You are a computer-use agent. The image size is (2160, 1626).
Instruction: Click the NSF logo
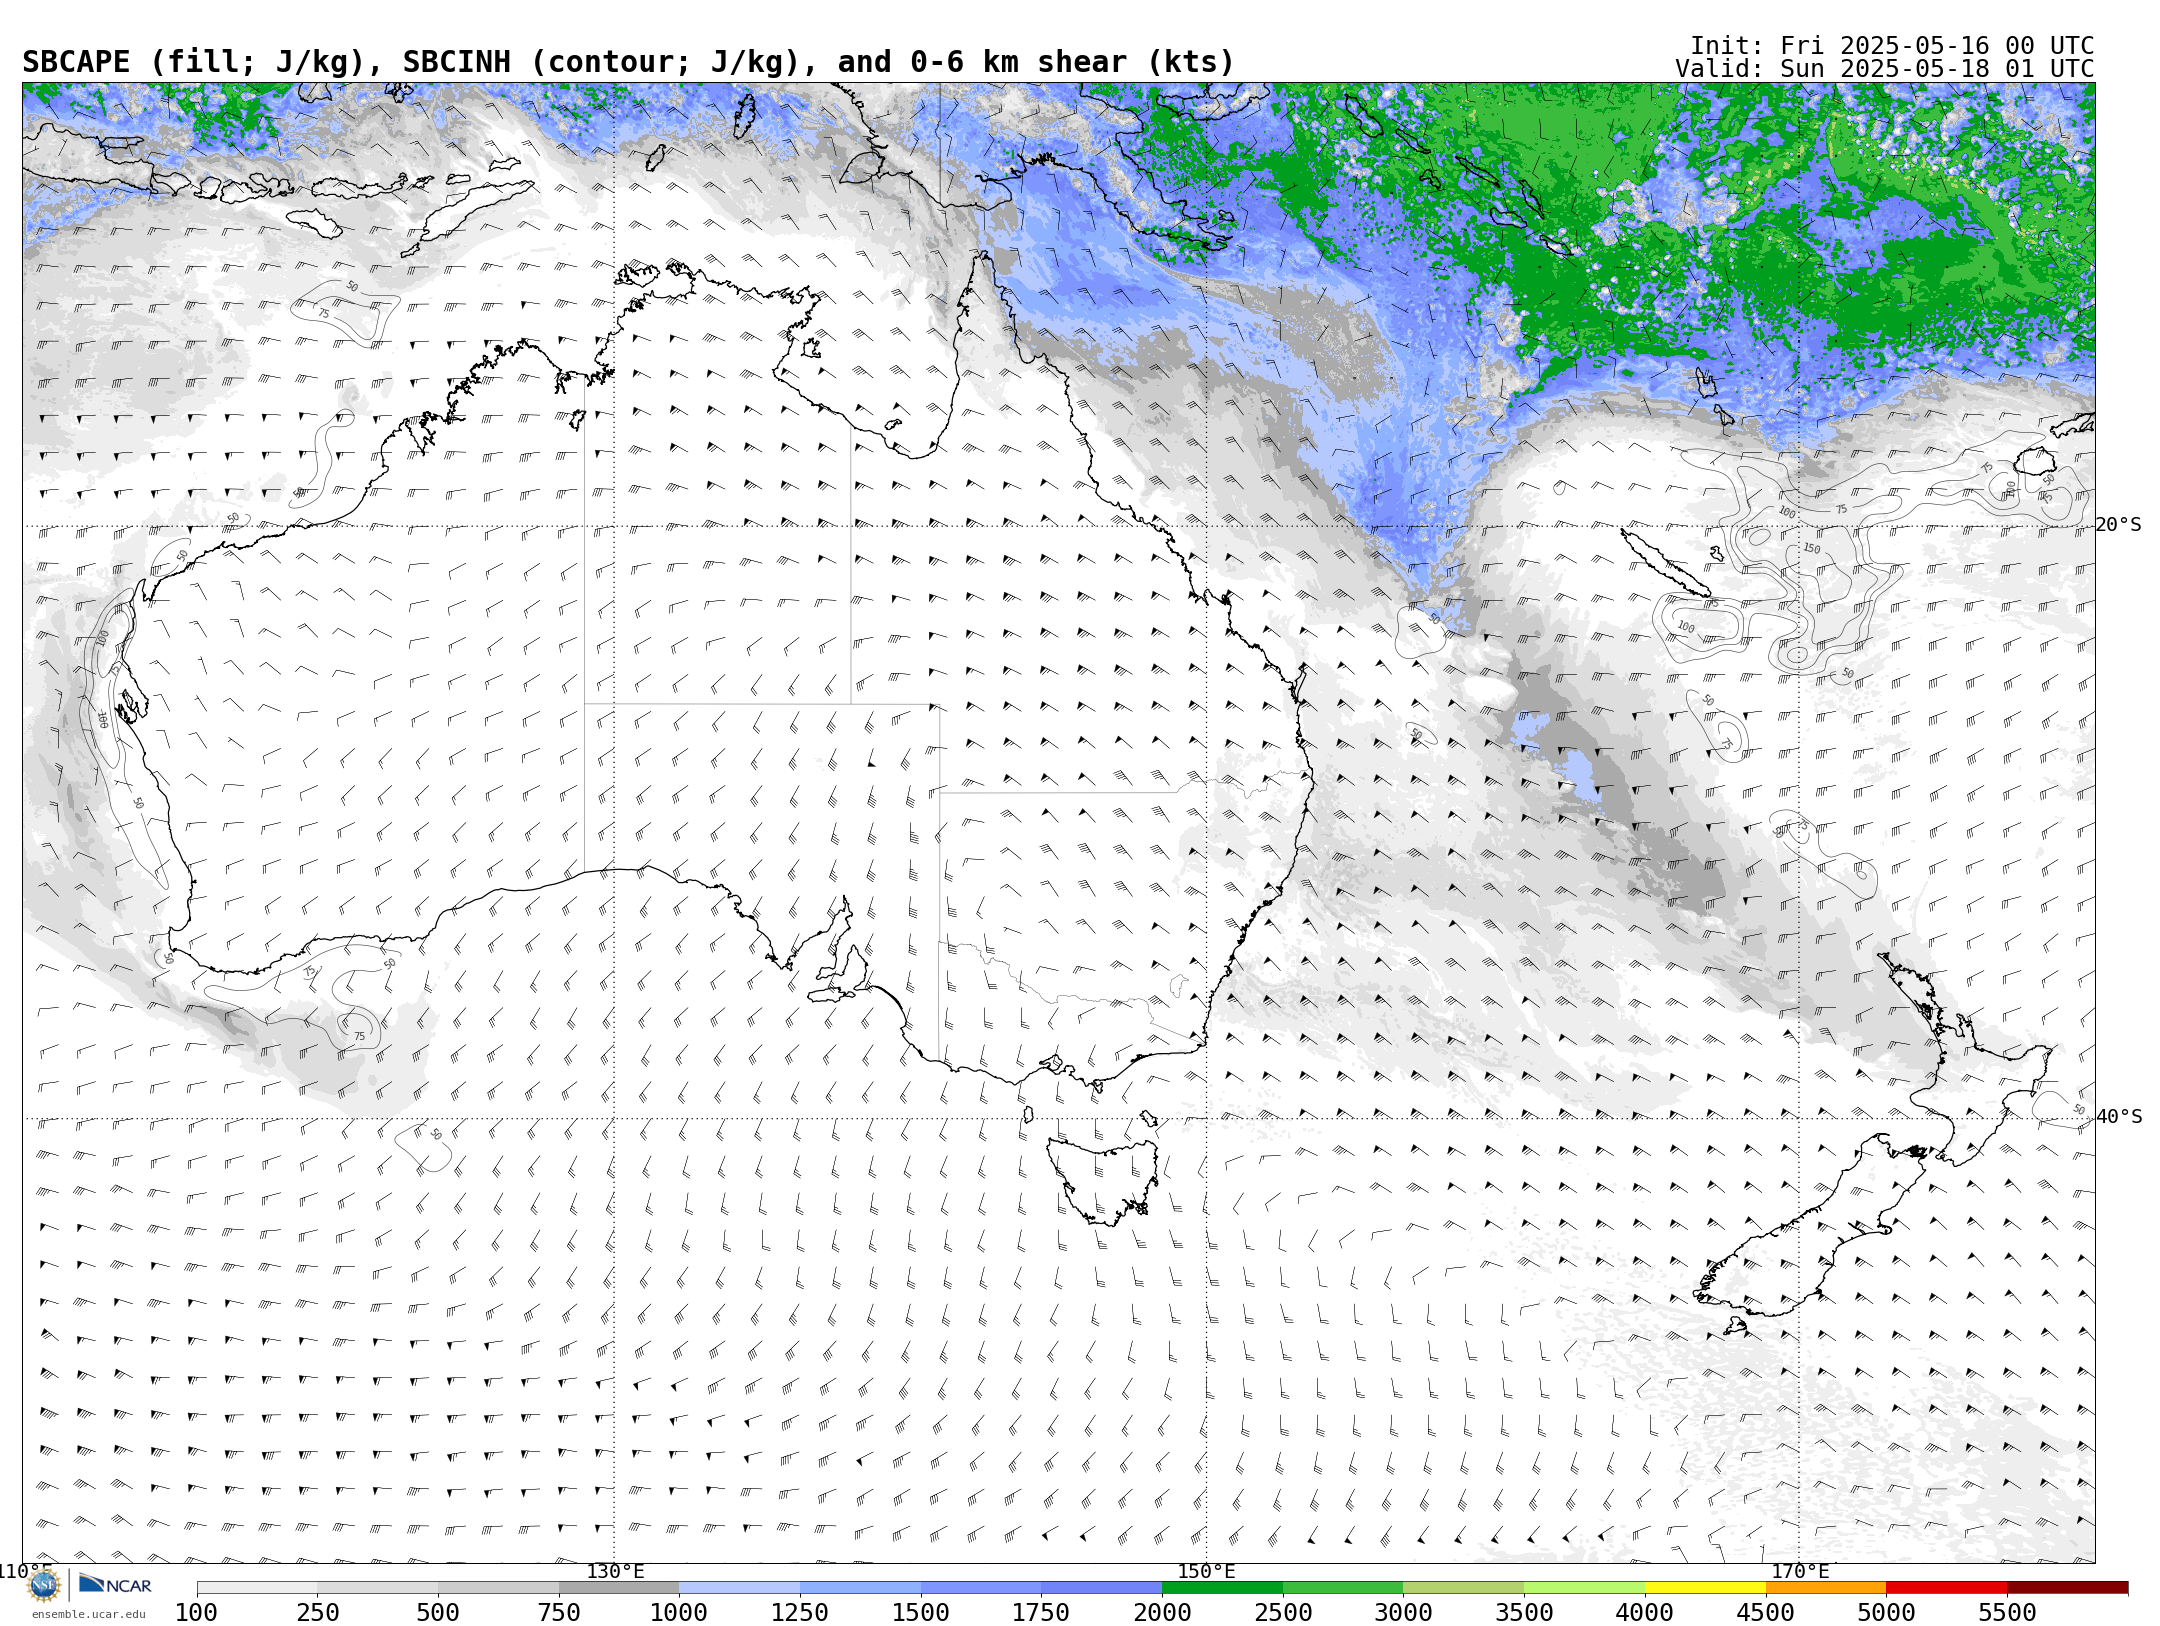44,1585
